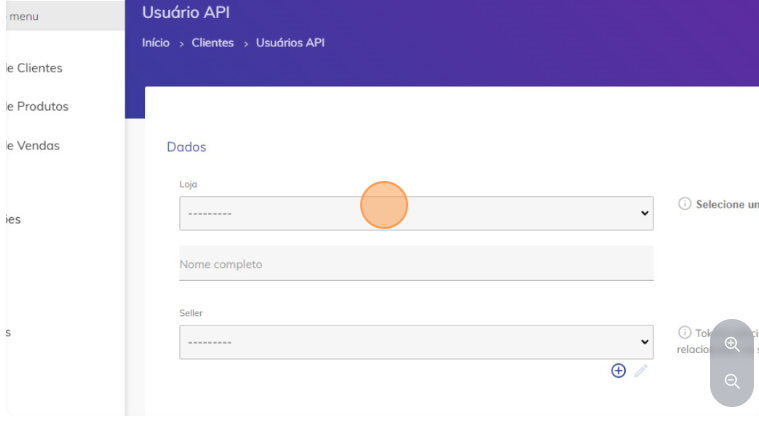The width and height of the screenshot is (759, 425).
Task: Open the Clientes sidebar menu item
Action: [34, 68]
